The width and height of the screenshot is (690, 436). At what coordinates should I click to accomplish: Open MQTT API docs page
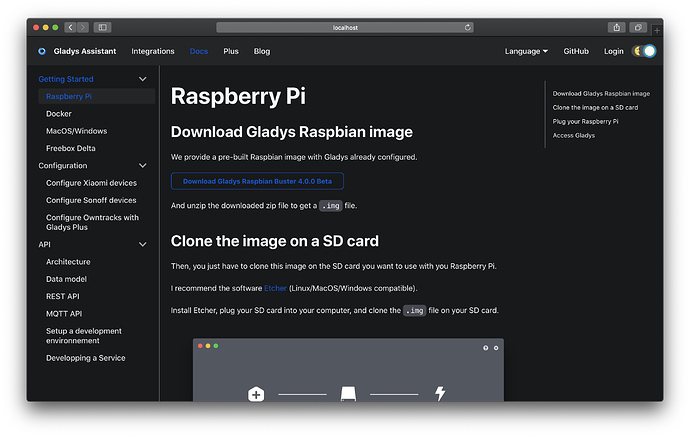click(x=64, y=314)
